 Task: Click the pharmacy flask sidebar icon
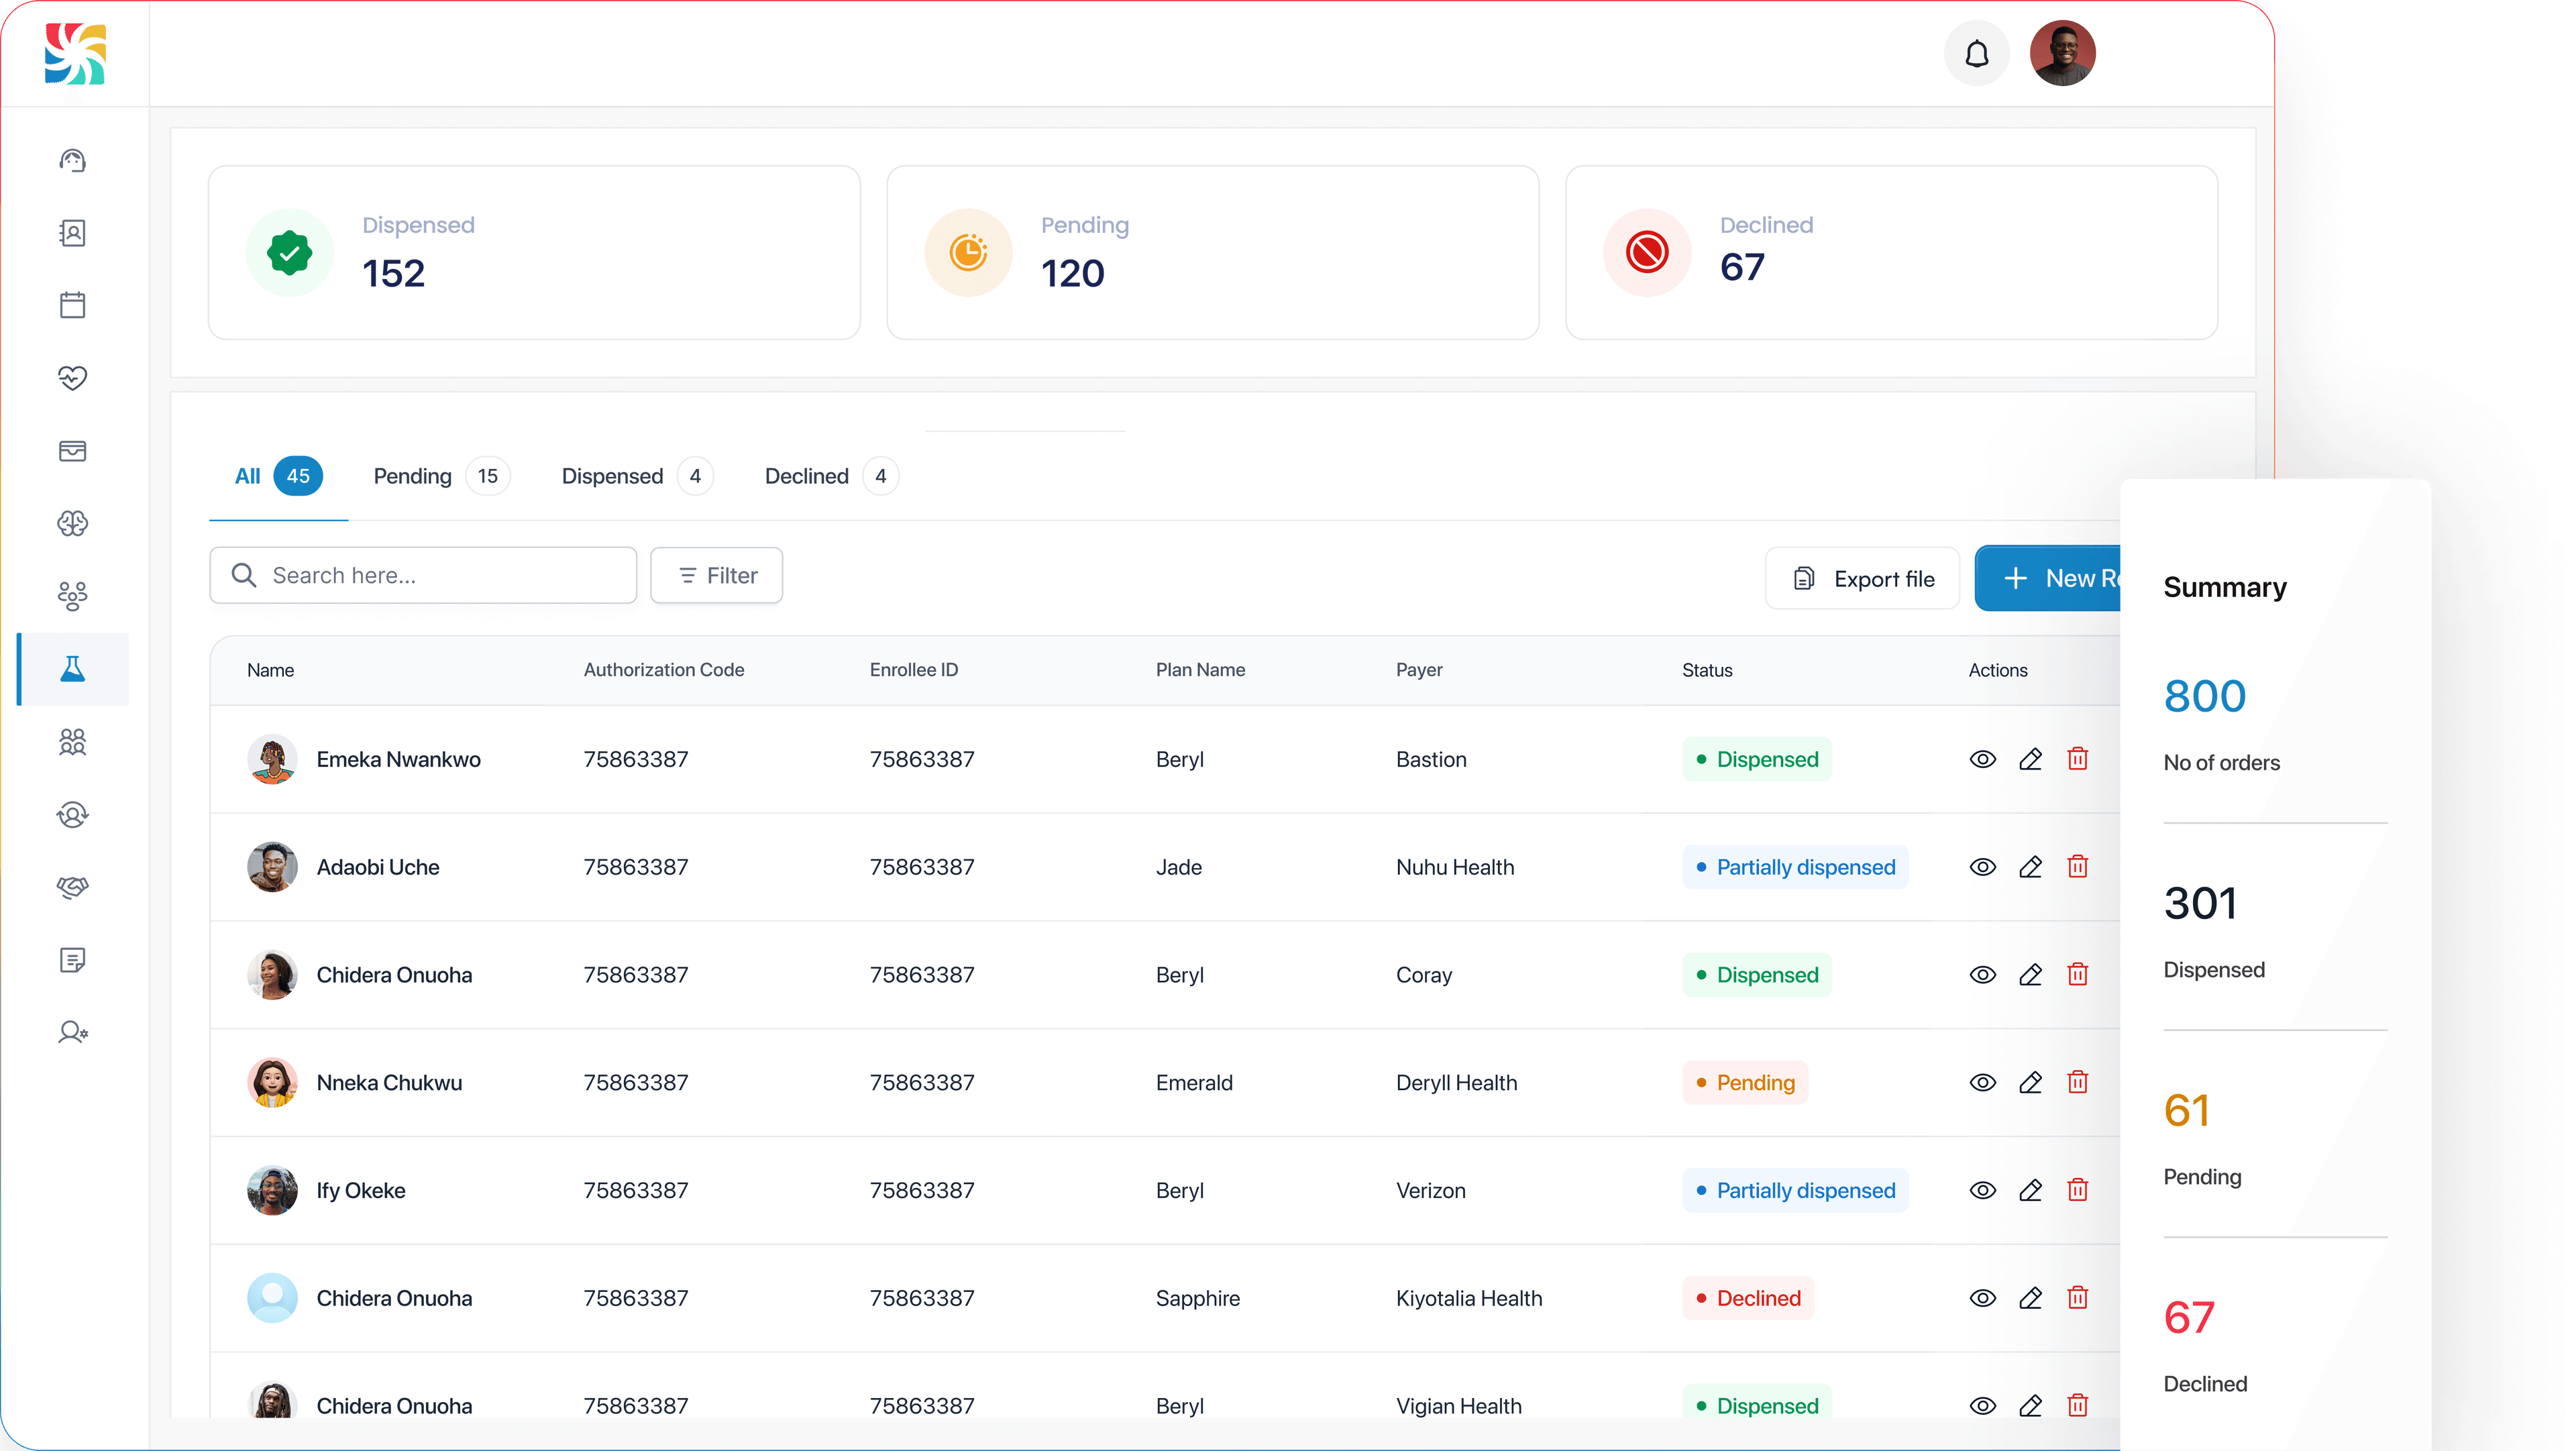(x=72, y=669)
